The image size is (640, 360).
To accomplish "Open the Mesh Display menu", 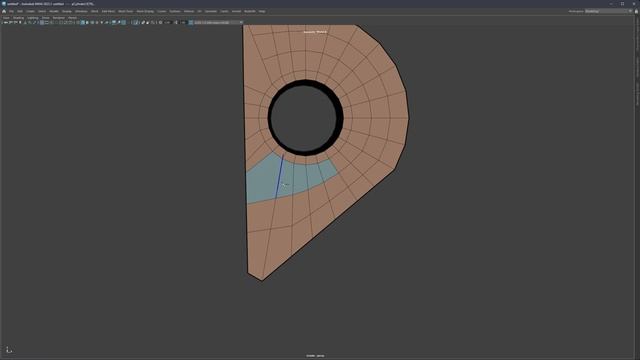I will (x=145, y=11).
